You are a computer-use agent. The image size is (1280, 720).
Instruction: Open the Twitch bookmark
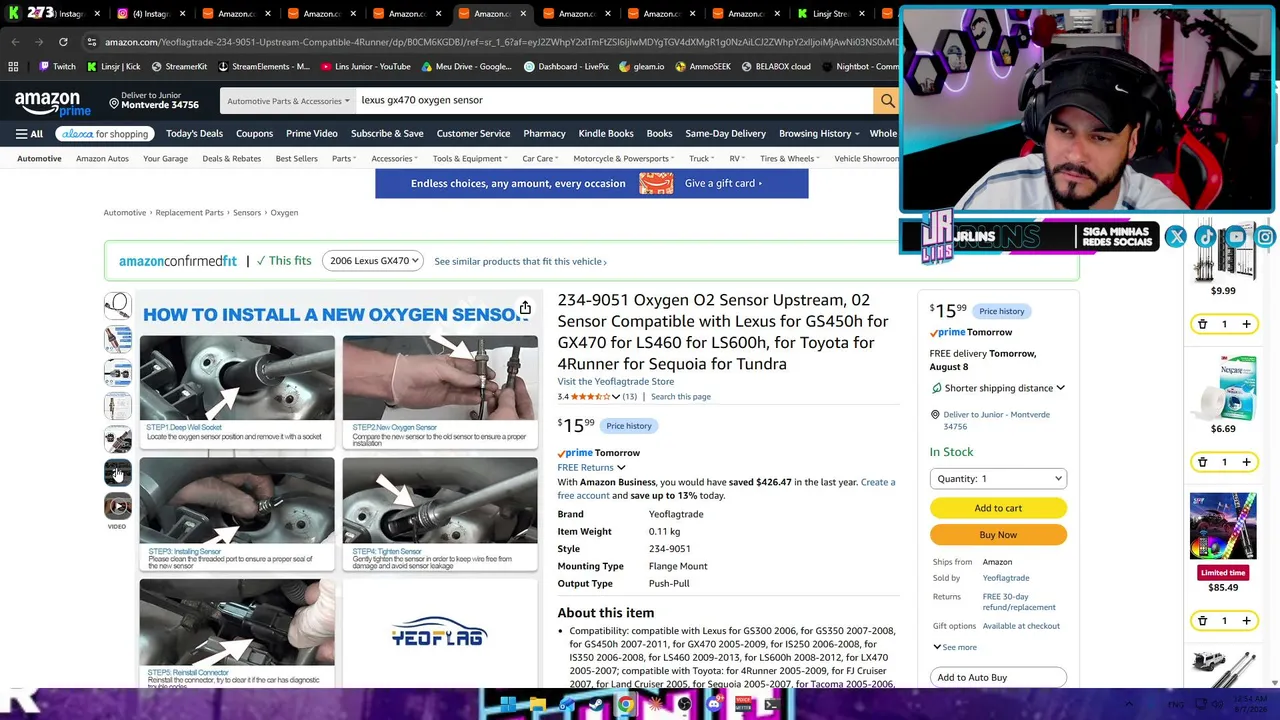tap(57, 67)
